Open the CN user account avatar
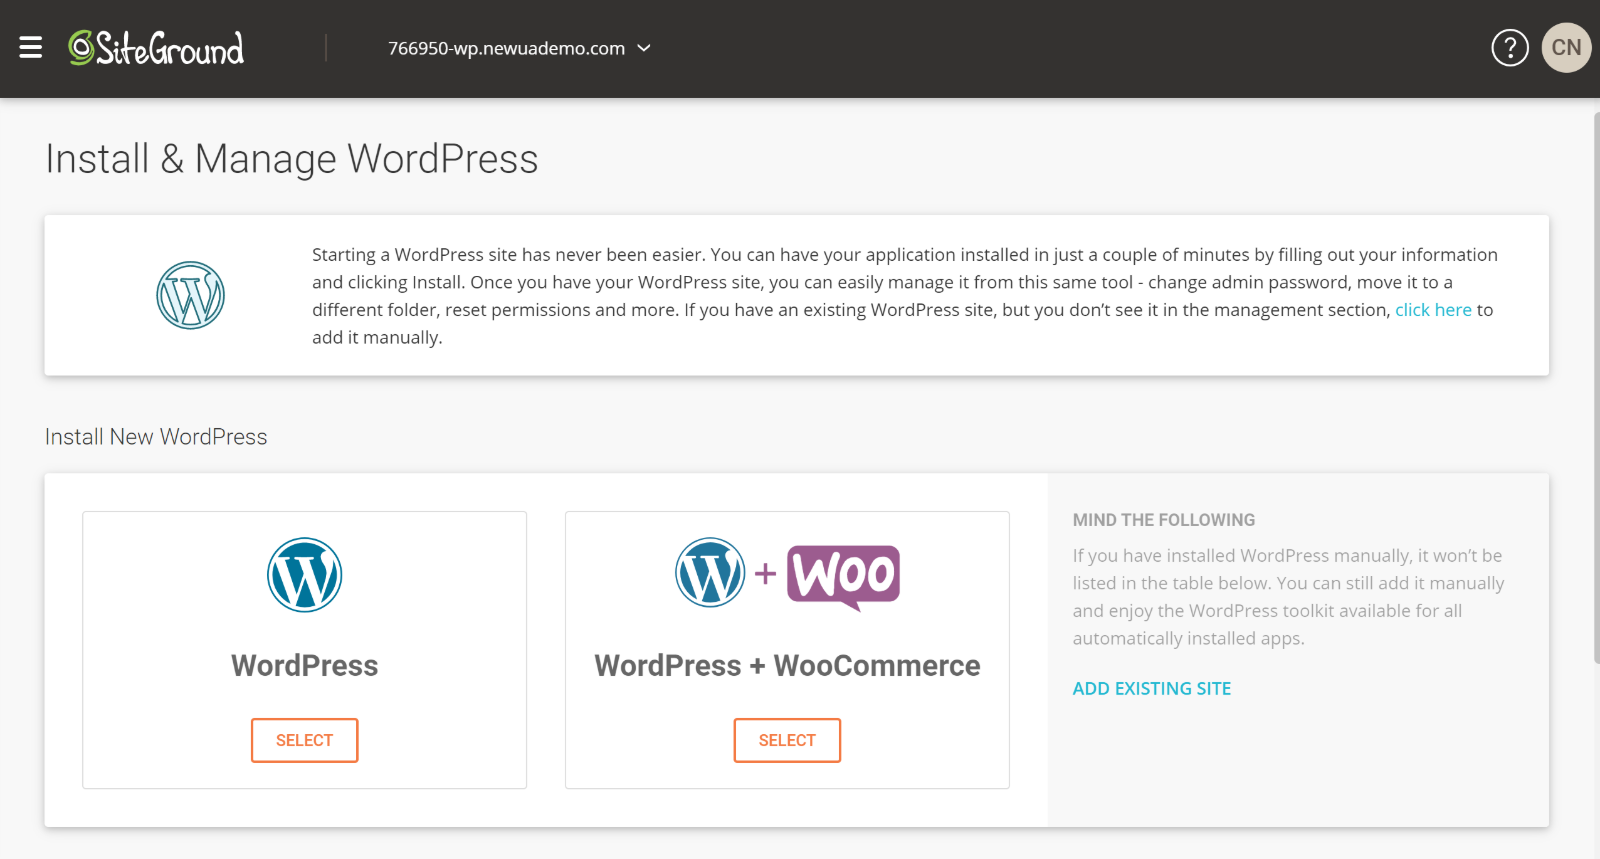This screenshot has width=1600, height=859. tap(1566, 47)
